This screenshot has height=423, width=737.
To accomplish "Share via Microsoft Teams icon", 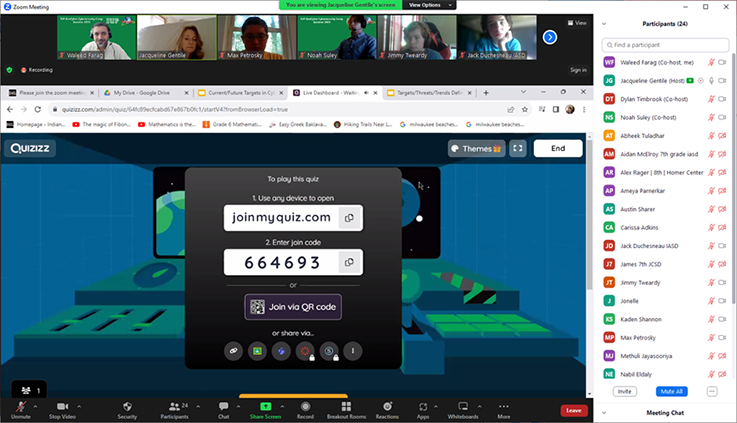I will point(281,351).
